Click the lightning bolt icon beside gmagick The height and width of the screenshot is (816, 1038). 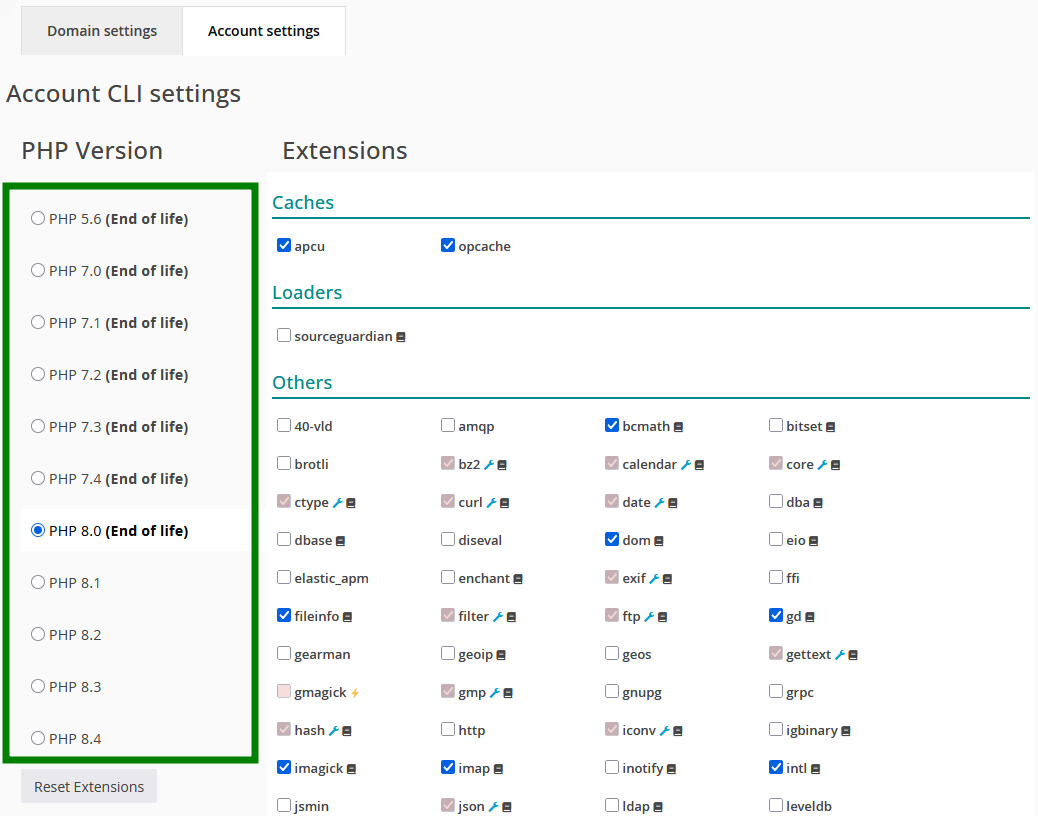pos(355,693)
